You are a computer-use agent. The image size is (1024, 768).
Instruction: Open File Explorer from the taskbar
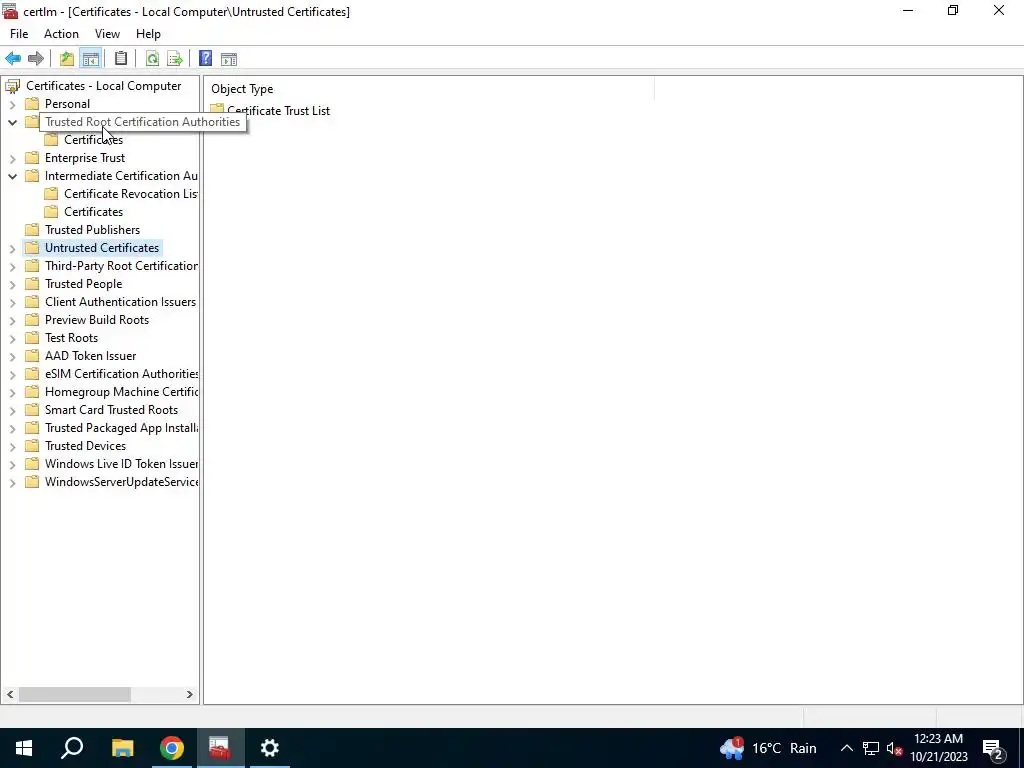coord(122,748)
